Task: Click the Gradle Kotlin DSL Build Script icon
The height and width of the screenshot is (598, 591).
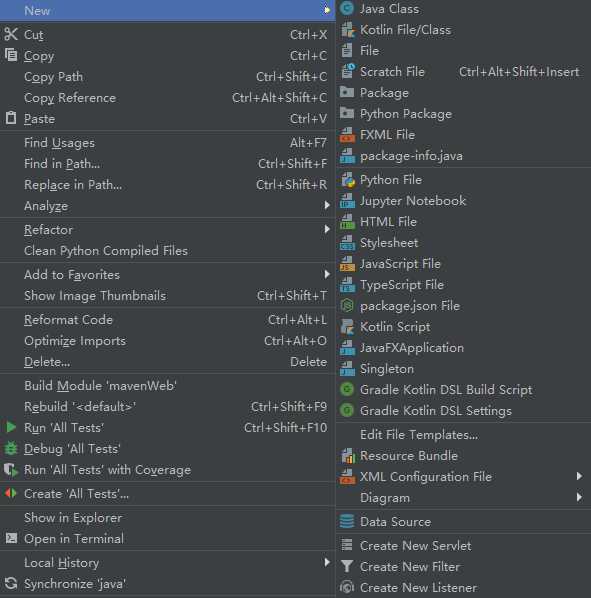Action: (x=347, y=389)
